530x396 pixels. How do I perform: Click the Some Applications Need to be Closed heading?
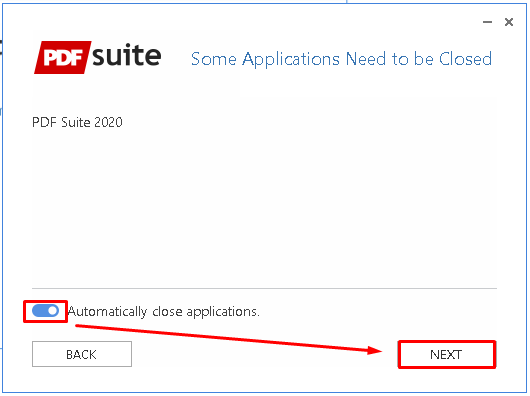(x=341, y=59)
